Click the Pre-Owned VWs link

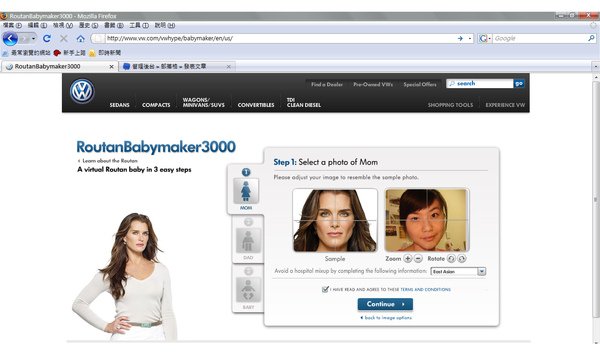(x=373, y=84)
